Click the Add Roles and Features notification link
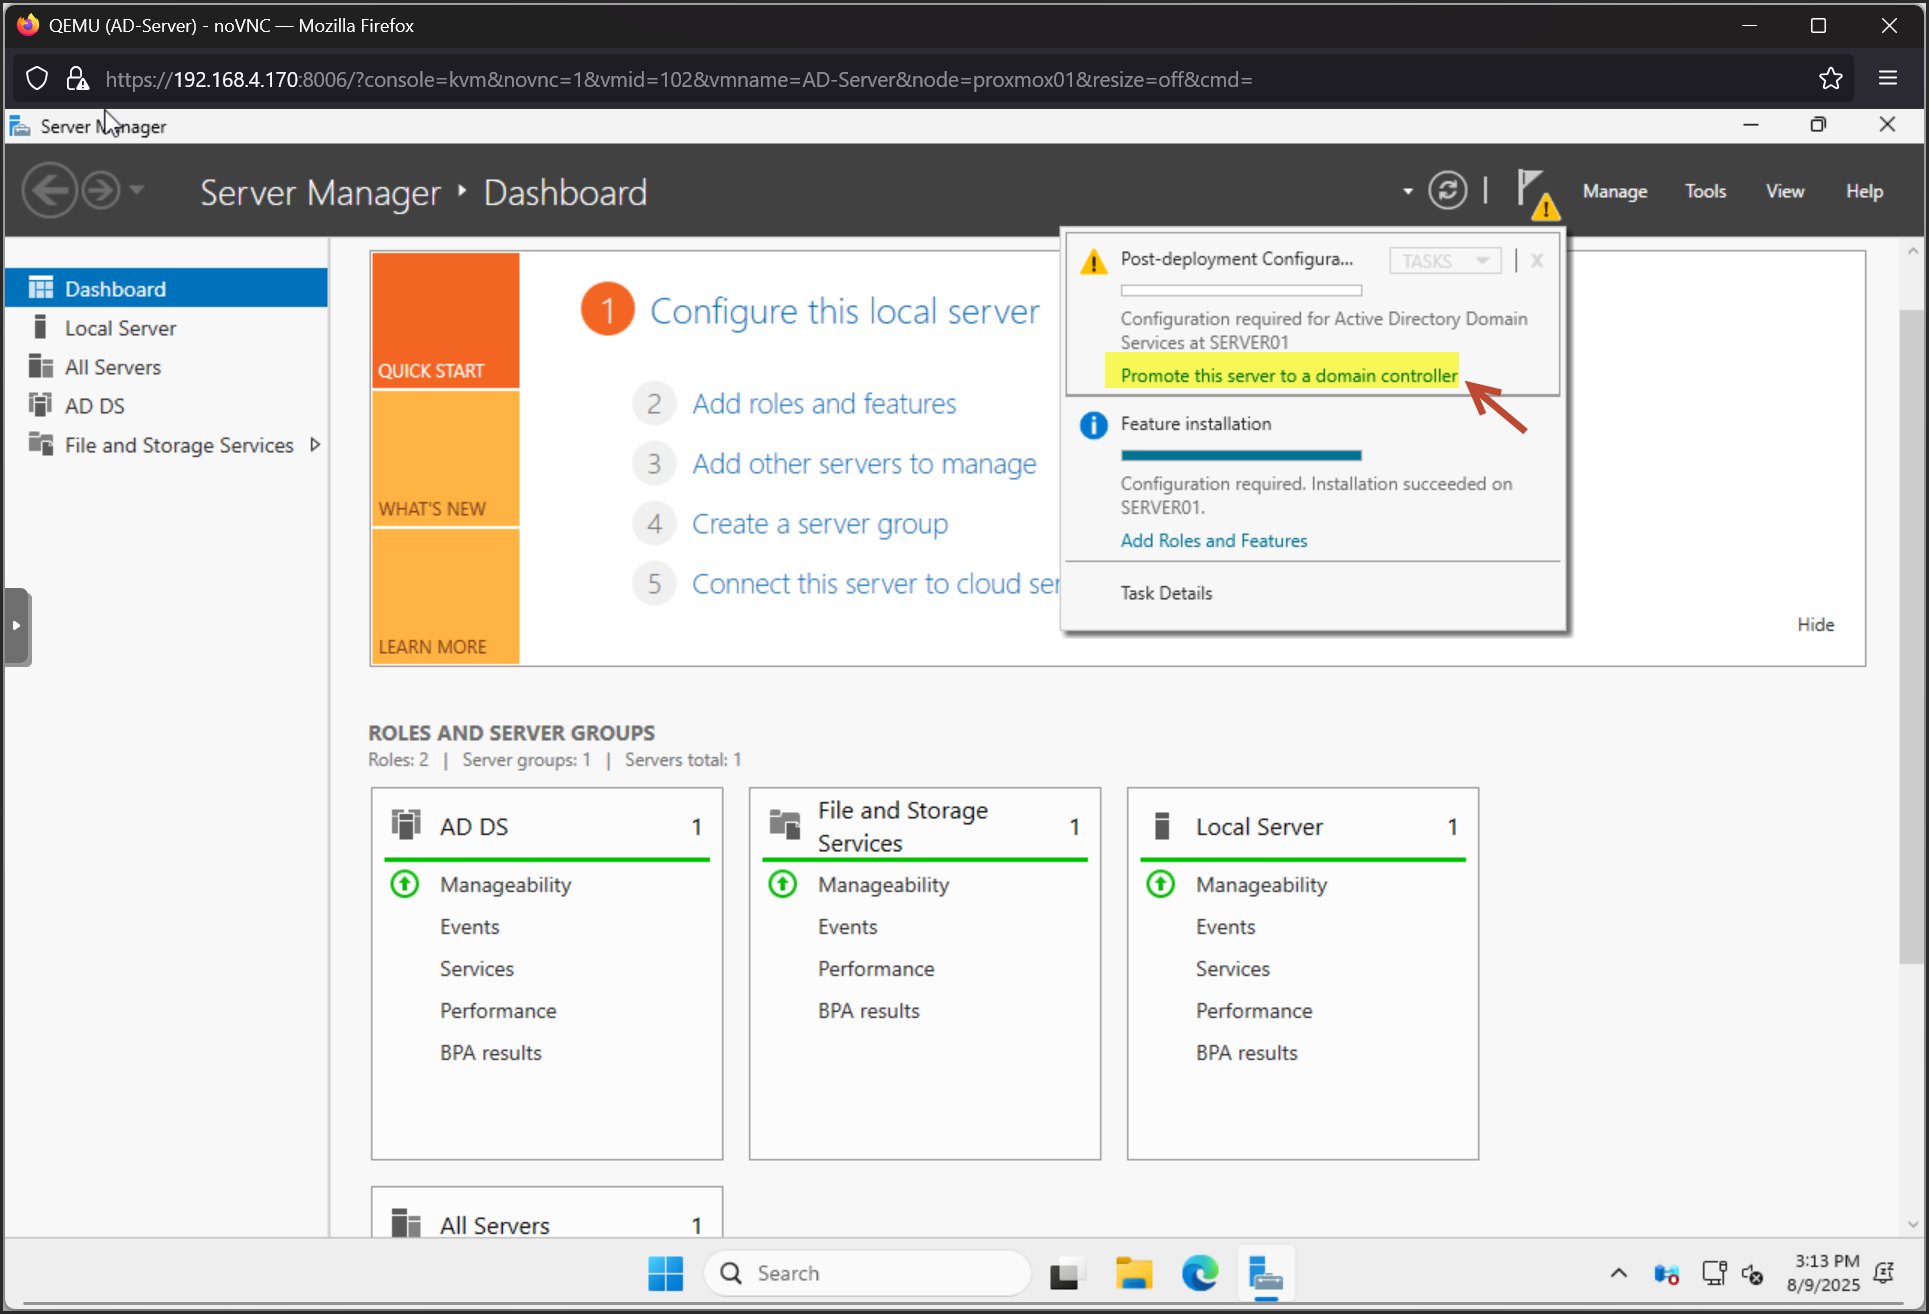The height and width of the screenshot is (1314, 1929). point(1213,541)
